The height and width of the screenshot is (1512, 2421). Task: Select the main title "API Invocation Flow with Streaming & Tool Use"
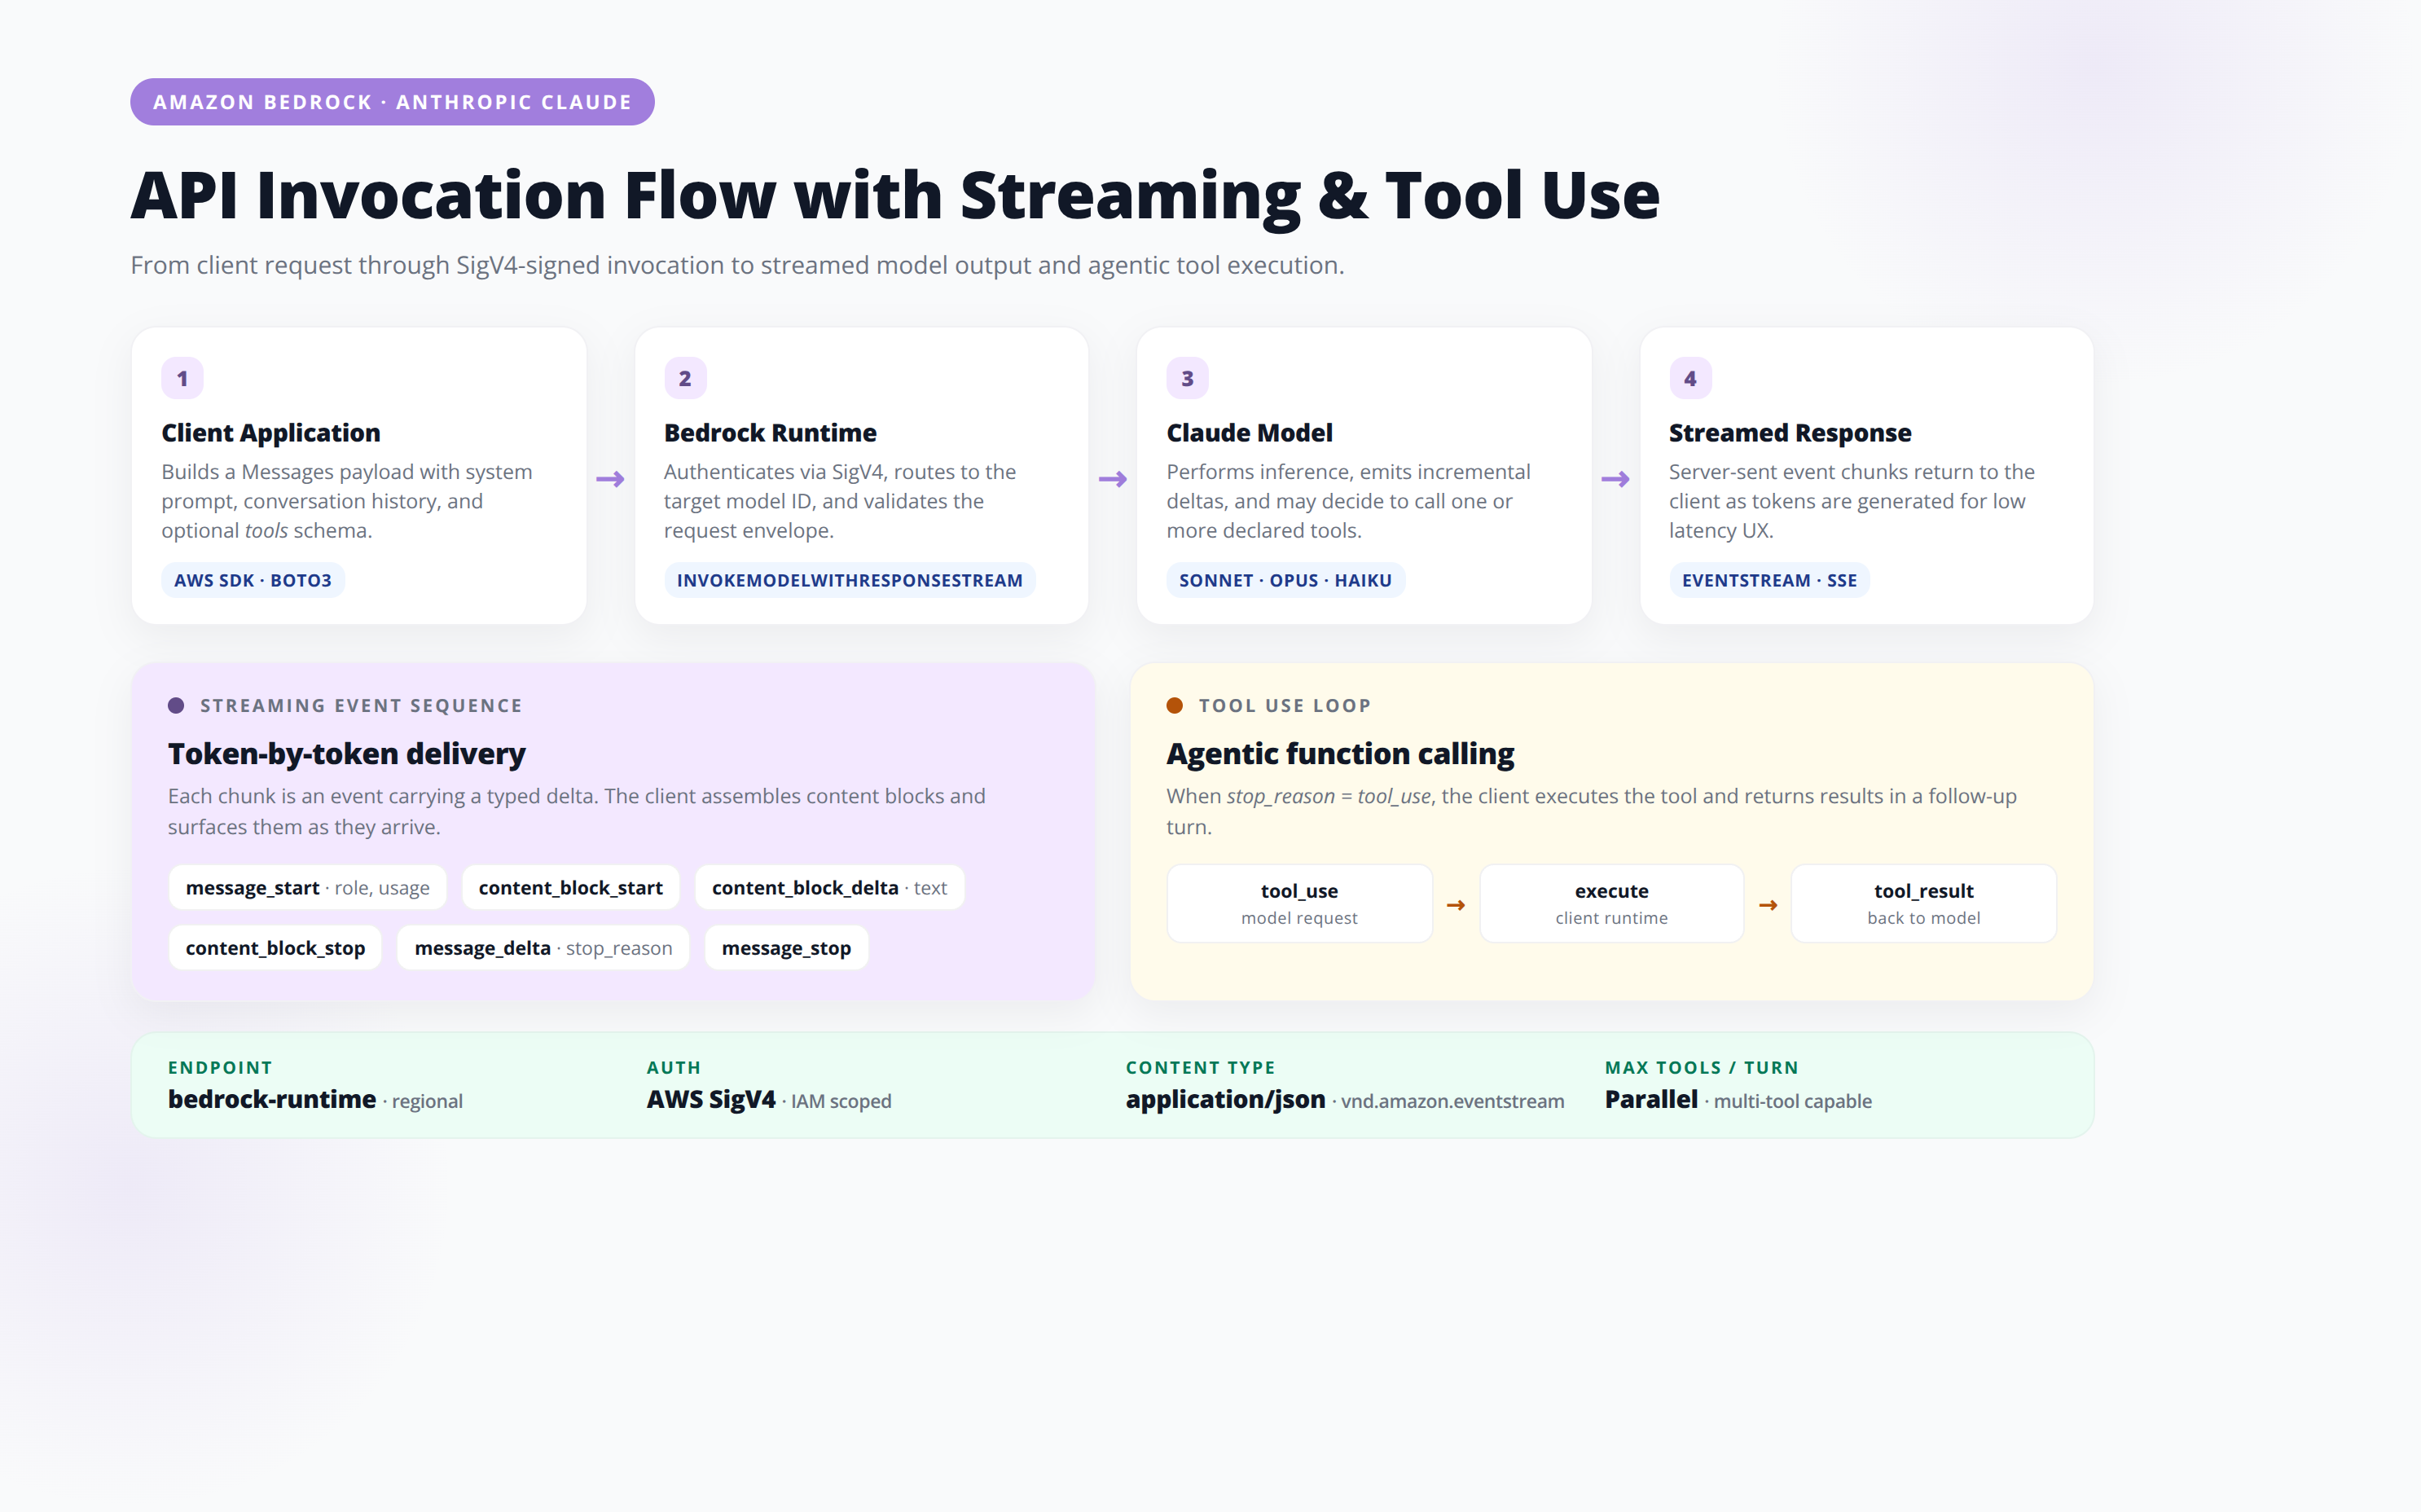(895, 195)
